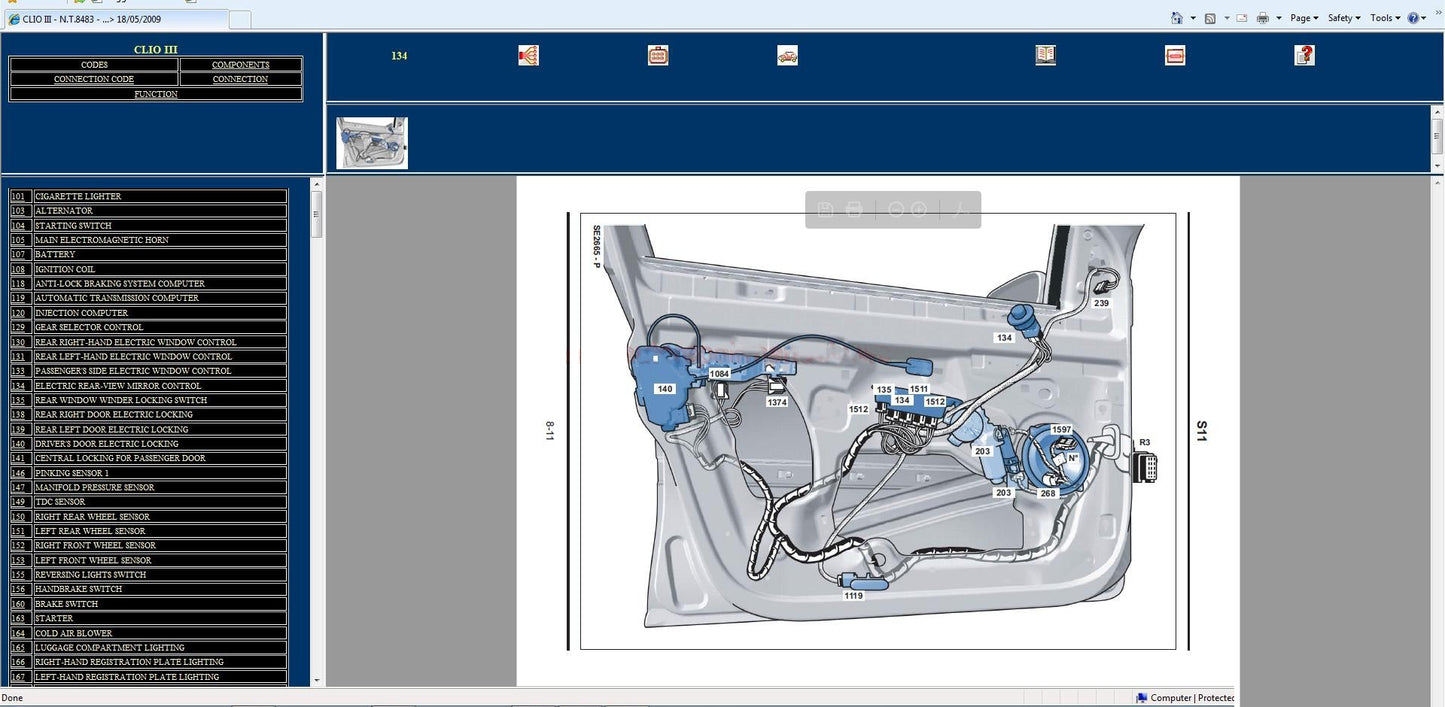Click the print icon on PDF toolbar
The image size is (1445, 707).
854,210
